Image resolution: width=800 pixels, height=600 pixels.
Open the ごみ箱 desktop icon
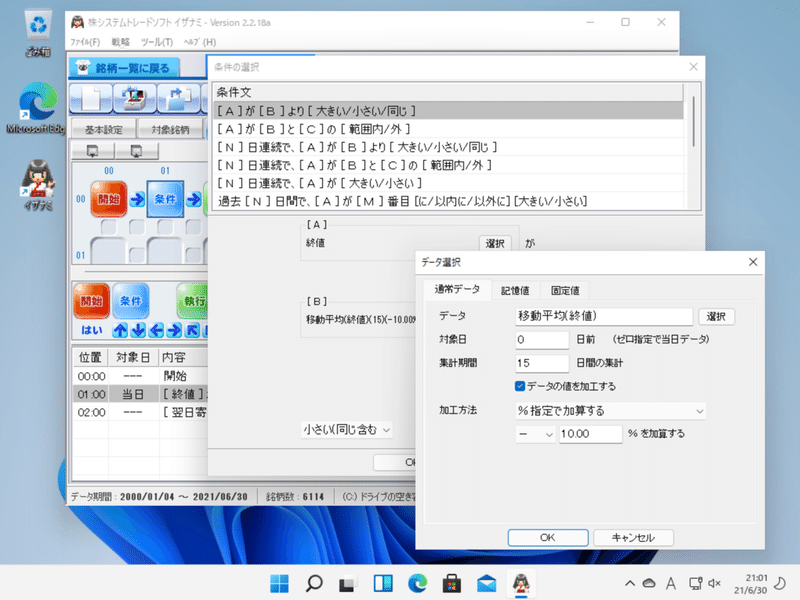coord(38,33)
